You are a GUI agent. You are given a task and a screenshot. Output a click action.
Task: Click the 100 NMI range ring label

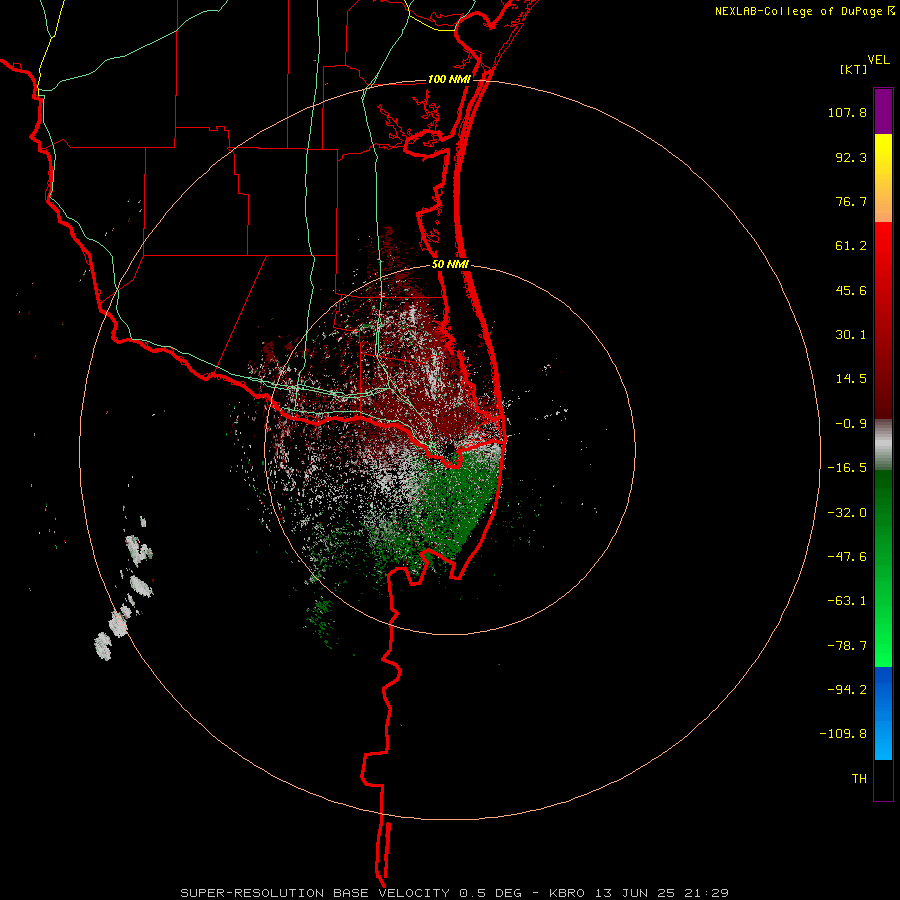pyautogui.click(x=449, y=79)
